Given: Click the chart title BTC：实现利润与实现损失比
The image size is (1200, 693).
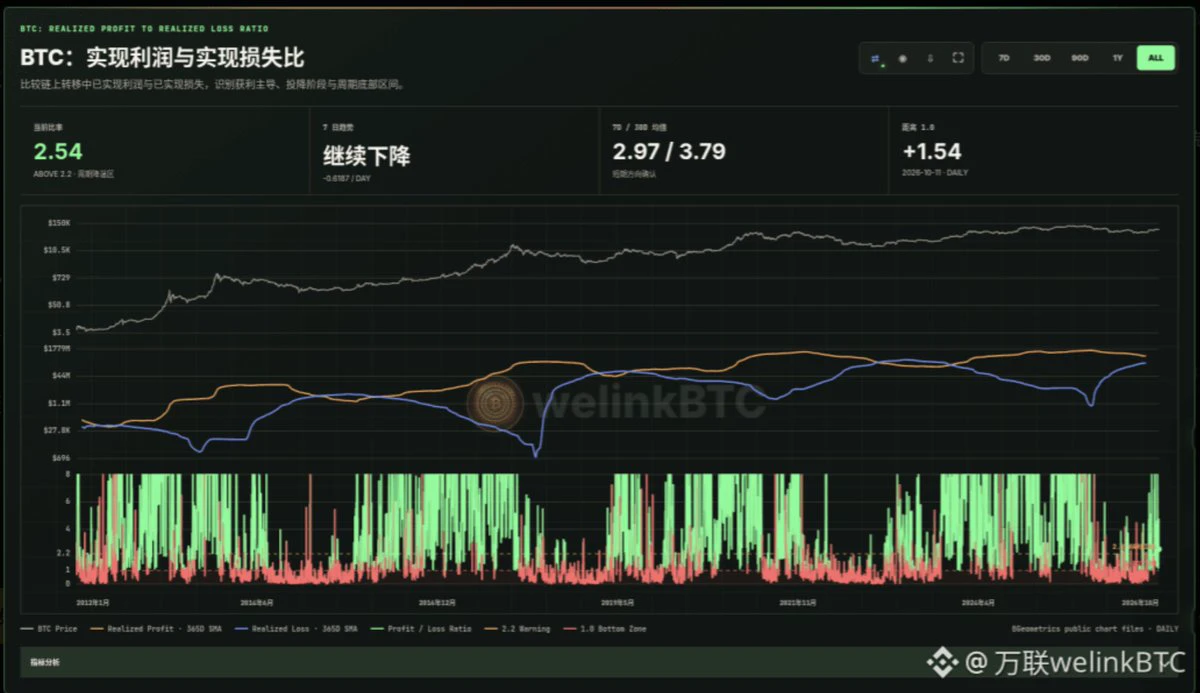Looking at the screenshot, I should pos(162,58).
